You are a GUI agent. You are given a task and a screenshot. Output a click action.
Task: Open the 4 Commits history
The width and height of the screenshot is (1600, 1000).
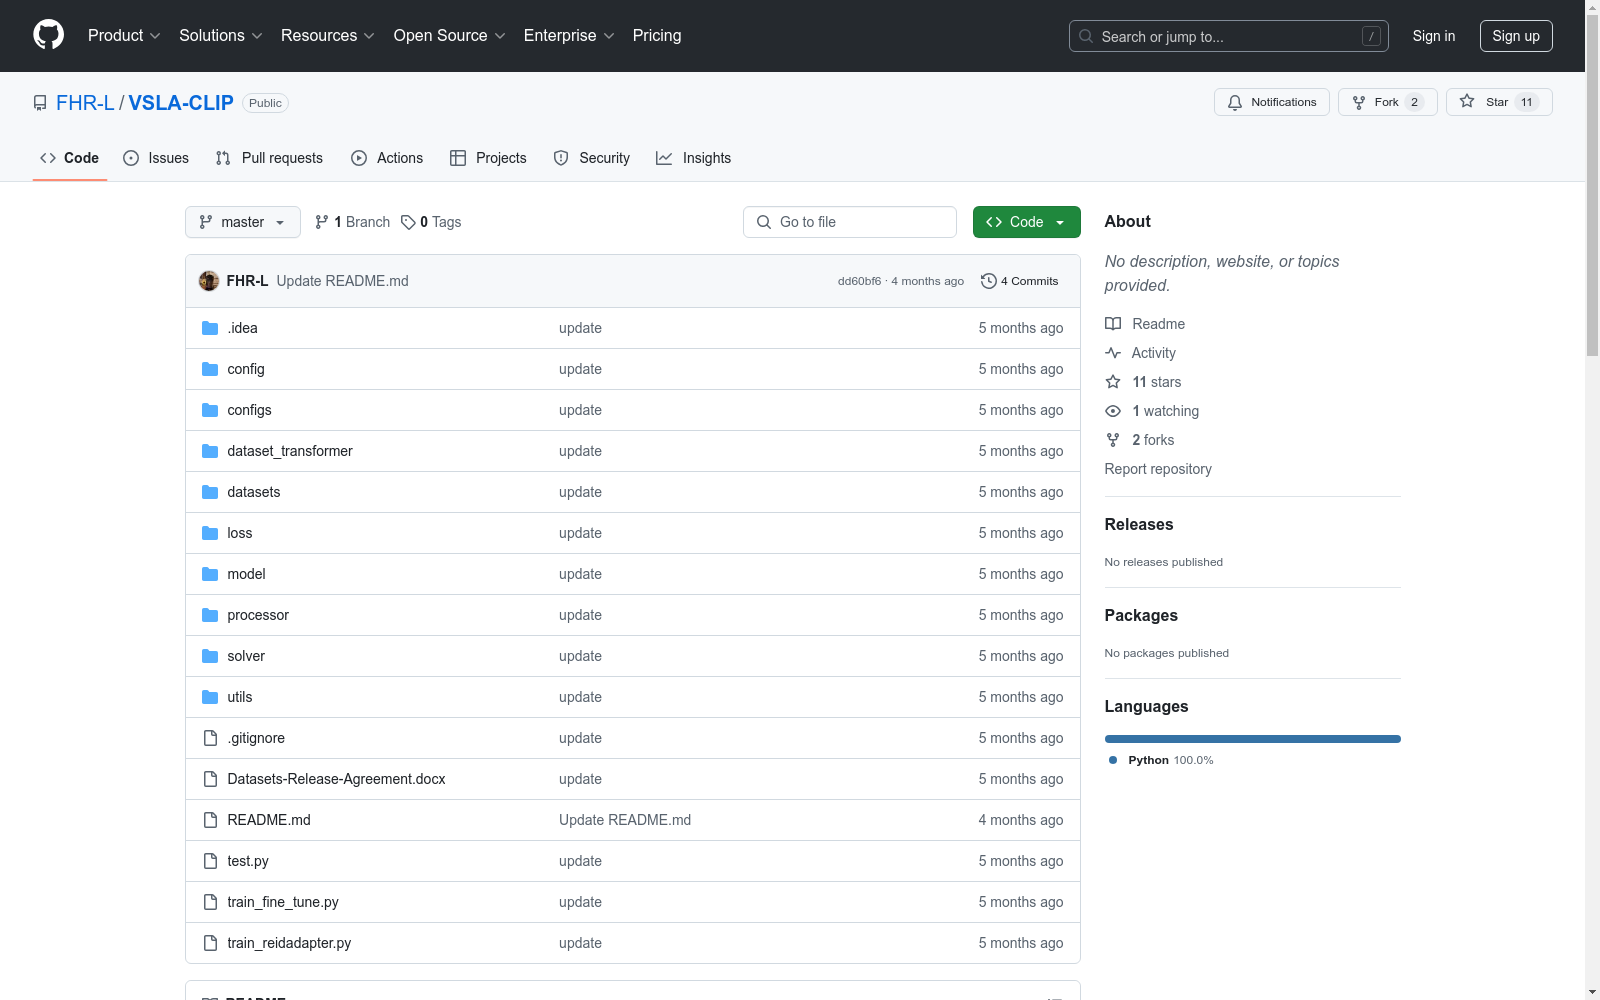1020,281
